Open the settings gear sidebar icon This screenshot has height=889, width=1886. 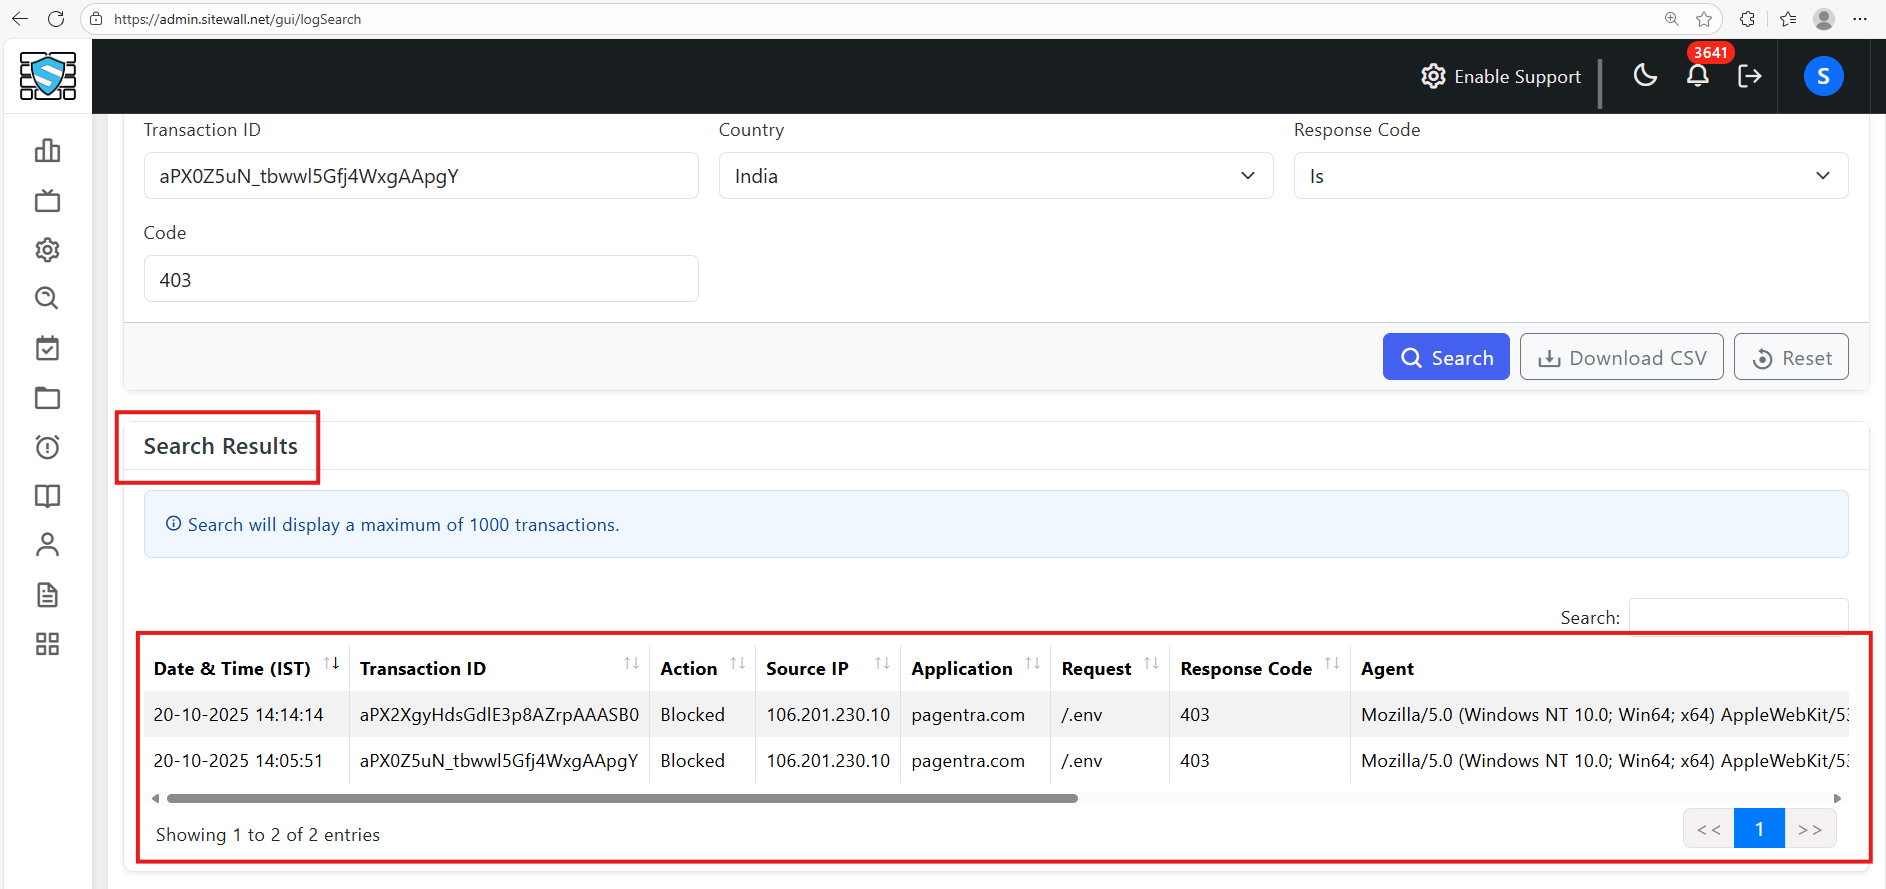coord(47,249)
